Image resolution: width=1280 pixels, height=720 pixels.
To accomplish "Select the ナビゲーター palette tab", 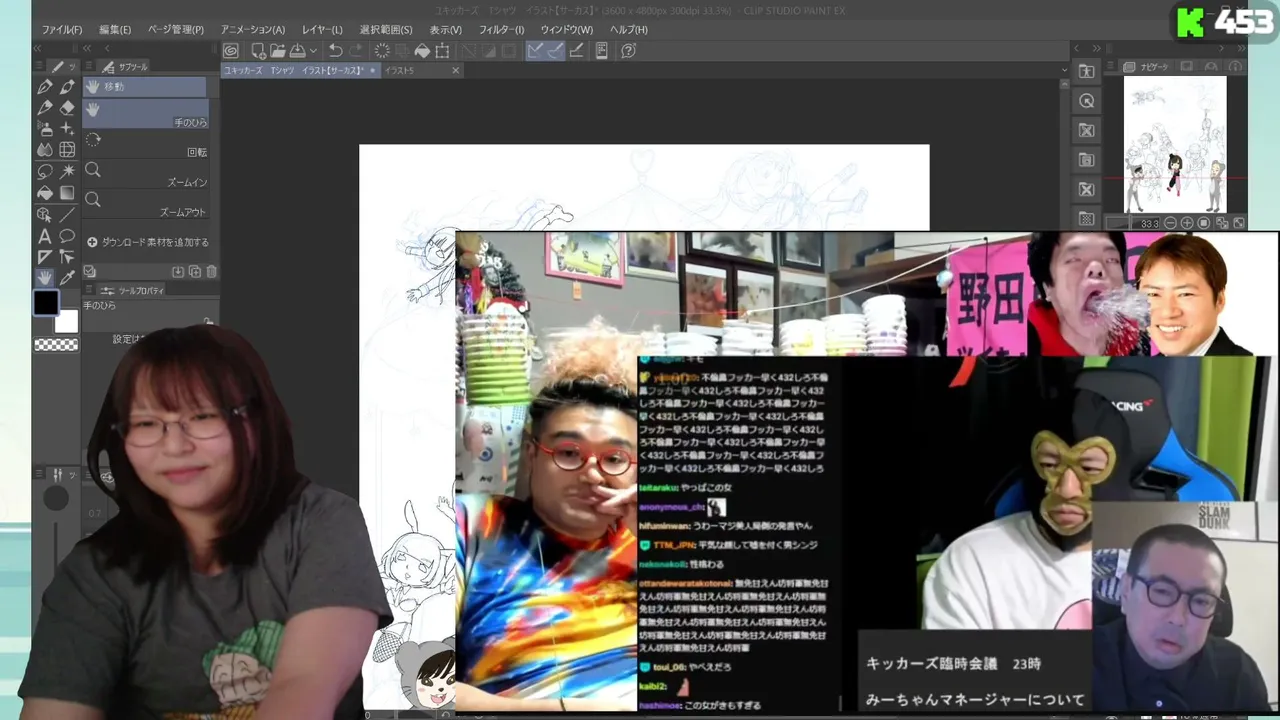I will coord(1147,67).
